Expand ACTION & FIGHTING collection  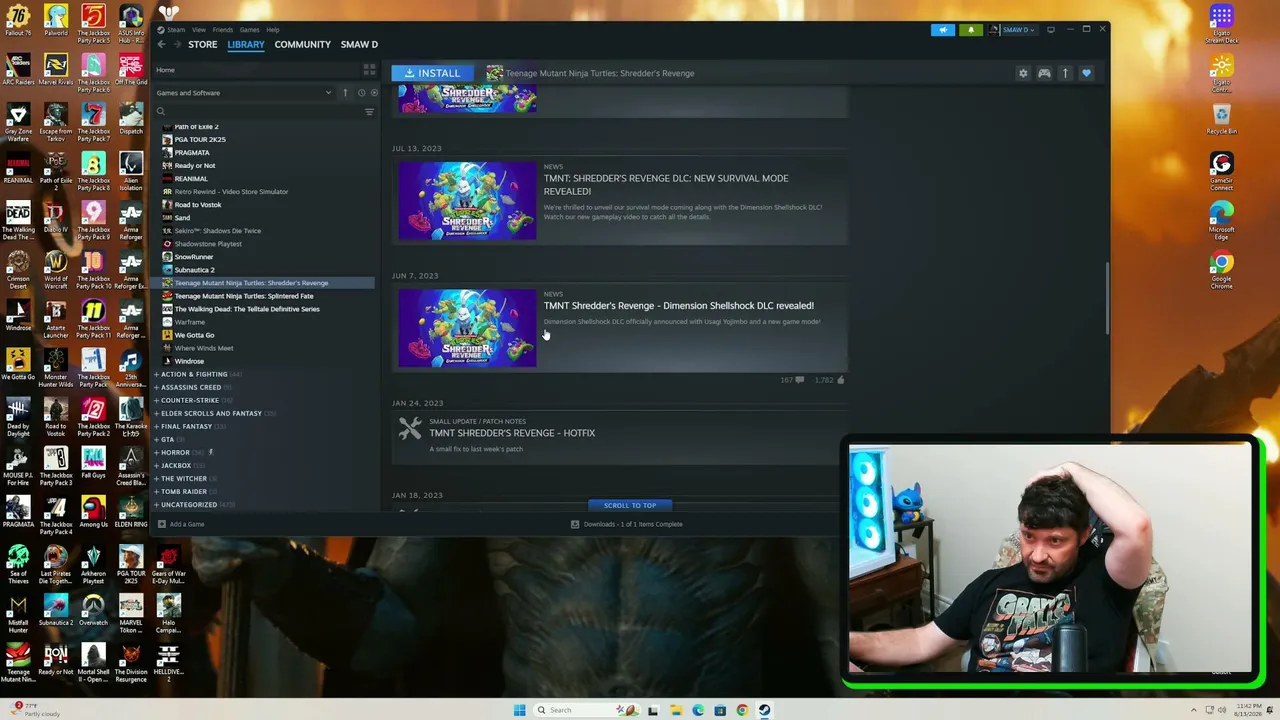point(194,374)
